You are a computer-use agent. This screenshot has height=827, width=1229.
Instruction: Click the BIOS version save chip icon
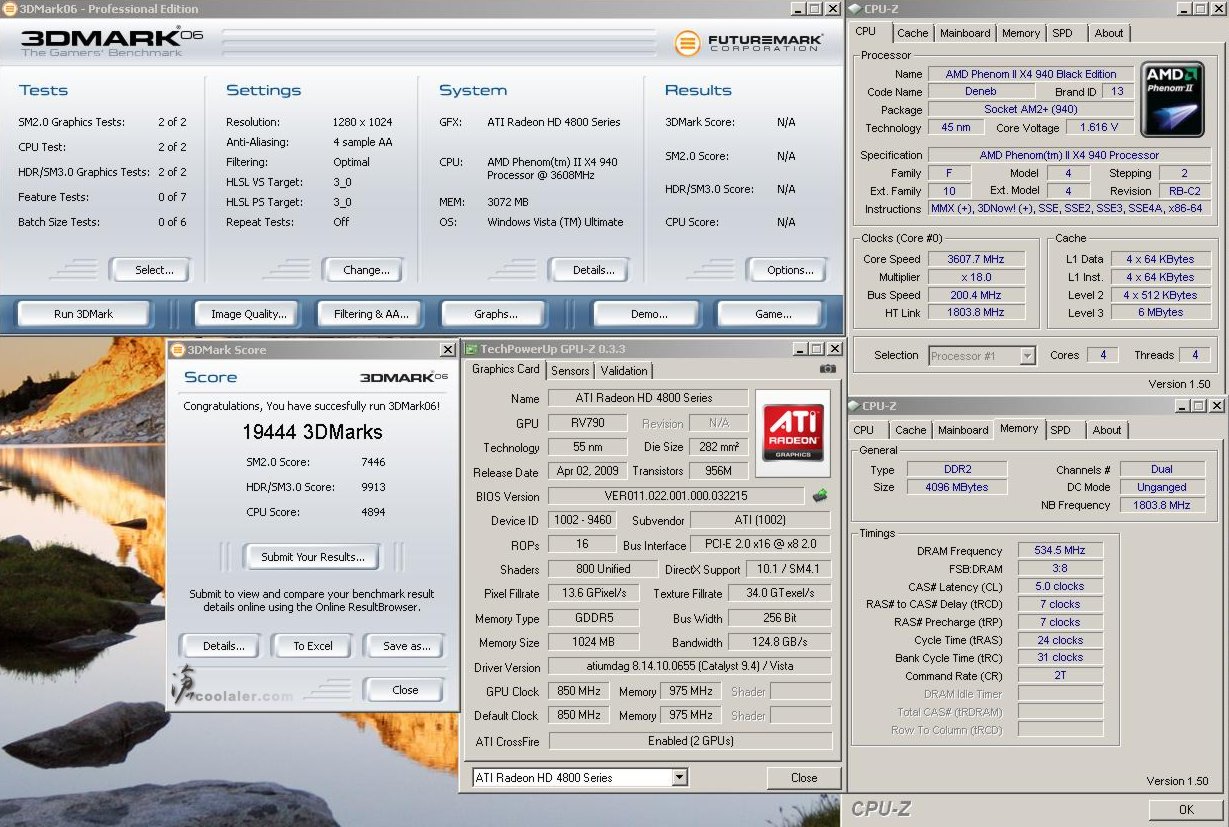pos(819,495)
